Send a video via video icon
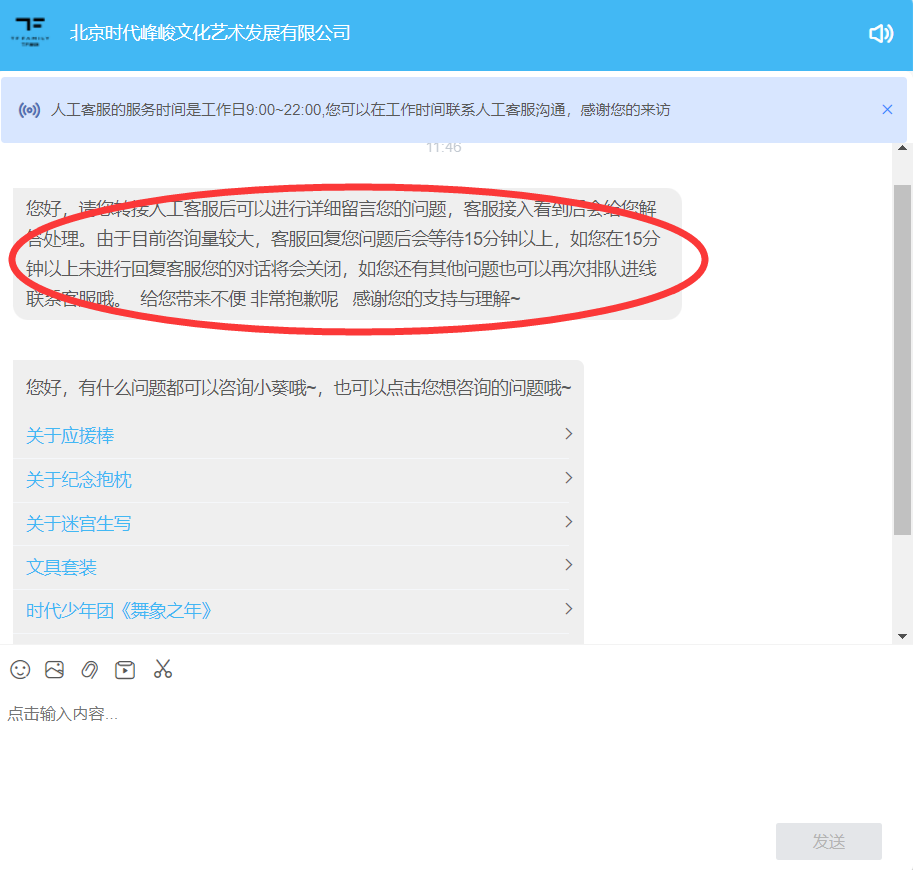This screenshot has height=870, width=913. point(125,670)
